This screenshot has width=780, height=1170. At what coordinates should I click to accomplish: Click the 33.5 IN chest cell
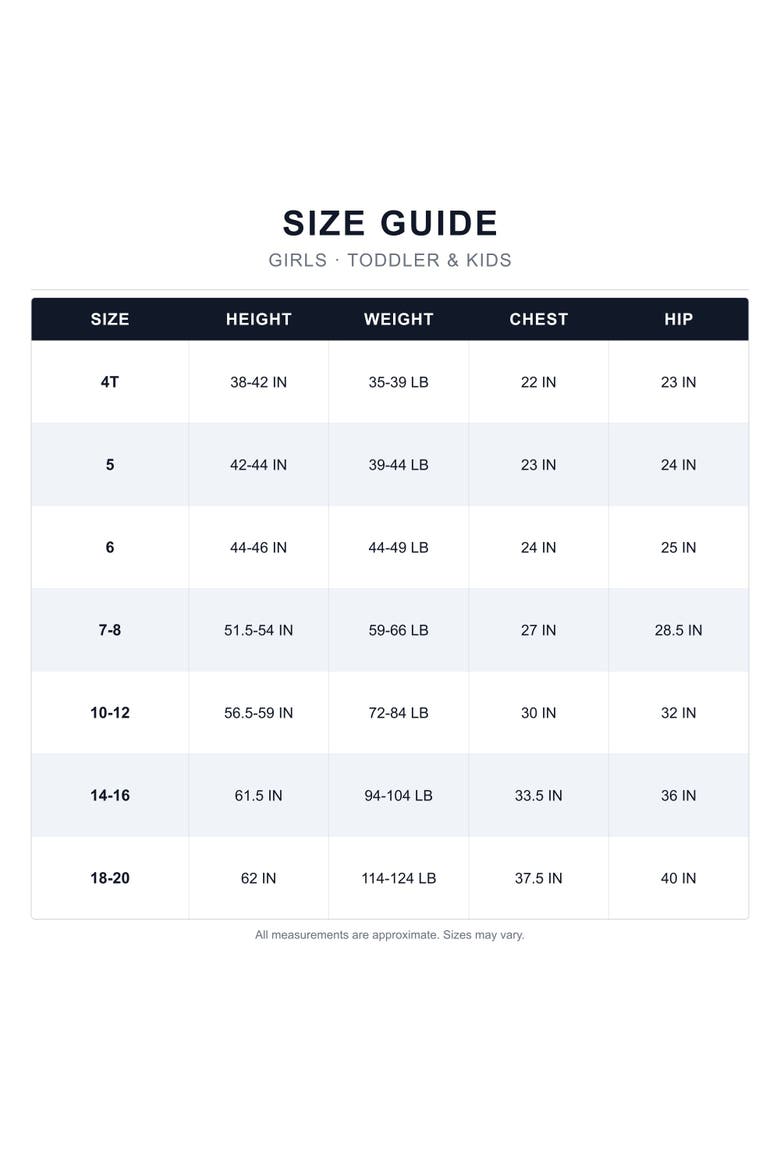coord(538,795)
